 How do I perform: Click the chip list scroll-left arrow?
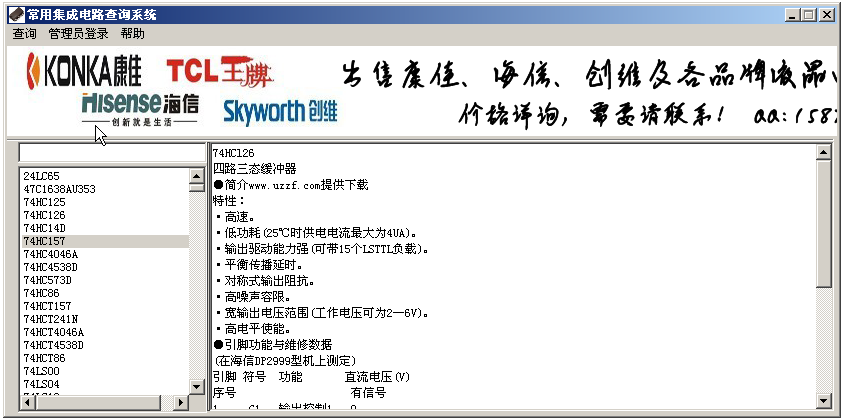[27, 402]
